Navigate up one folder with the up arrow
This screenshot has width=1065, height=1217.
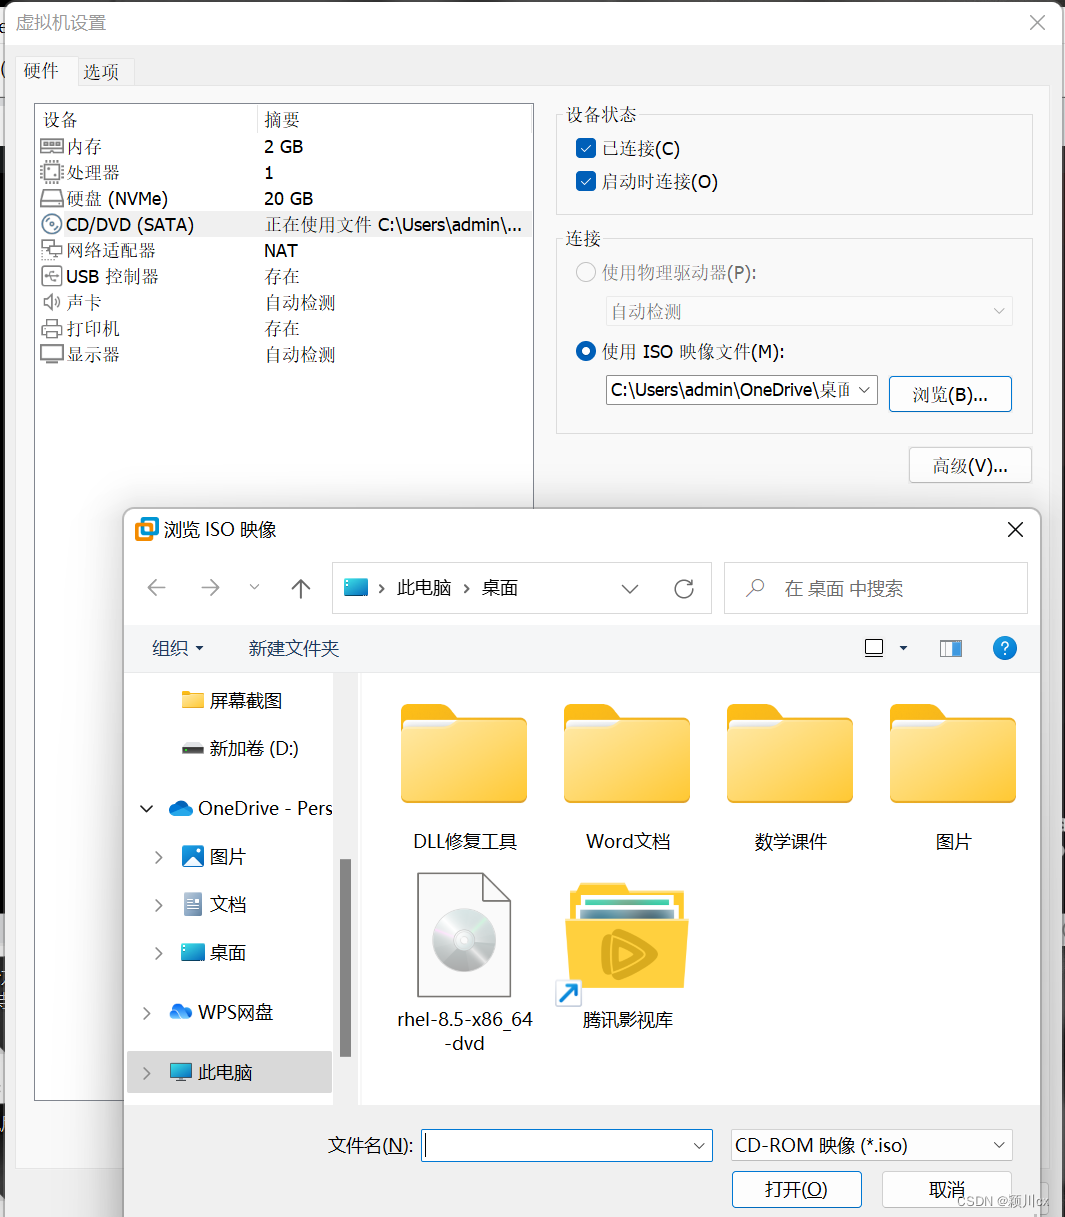[x=301, y=588]
